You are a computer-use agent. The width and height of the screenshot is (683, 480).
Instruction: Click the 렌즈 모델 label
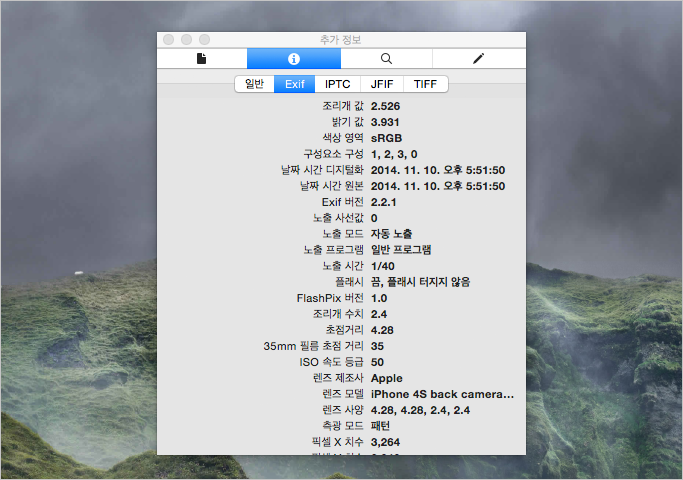pos(343,394)
